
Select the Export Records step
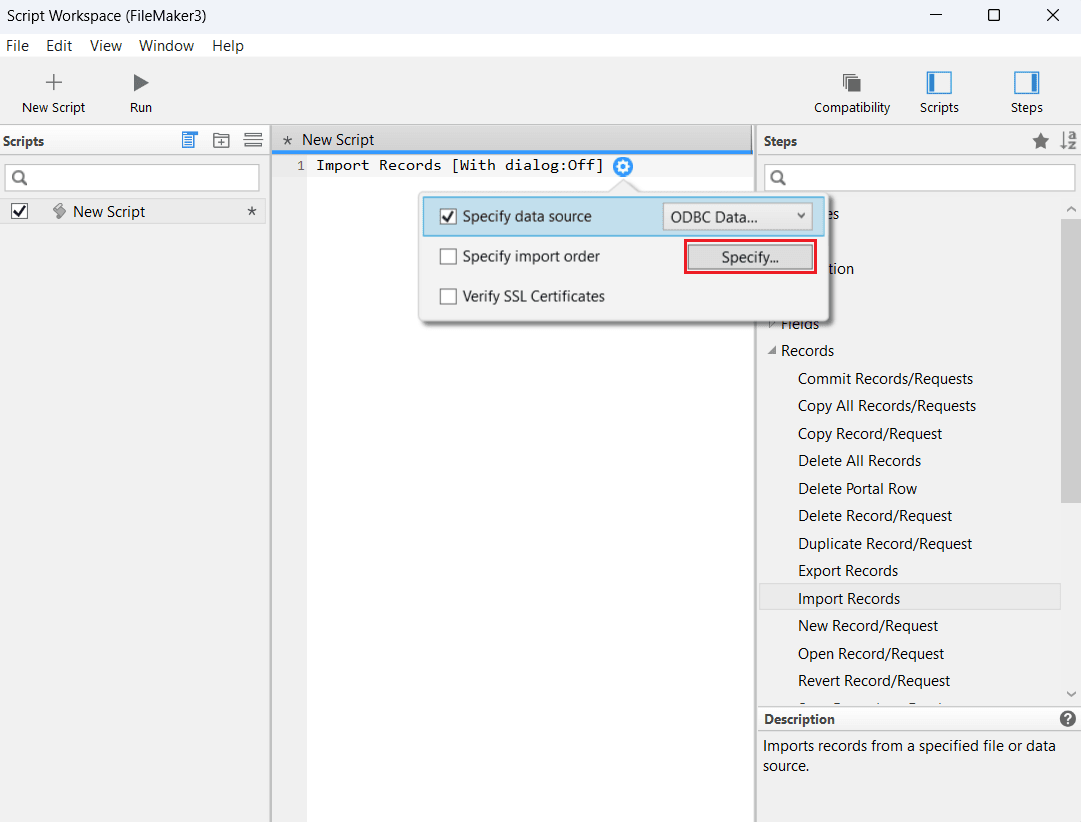click(x=848, y=571)
